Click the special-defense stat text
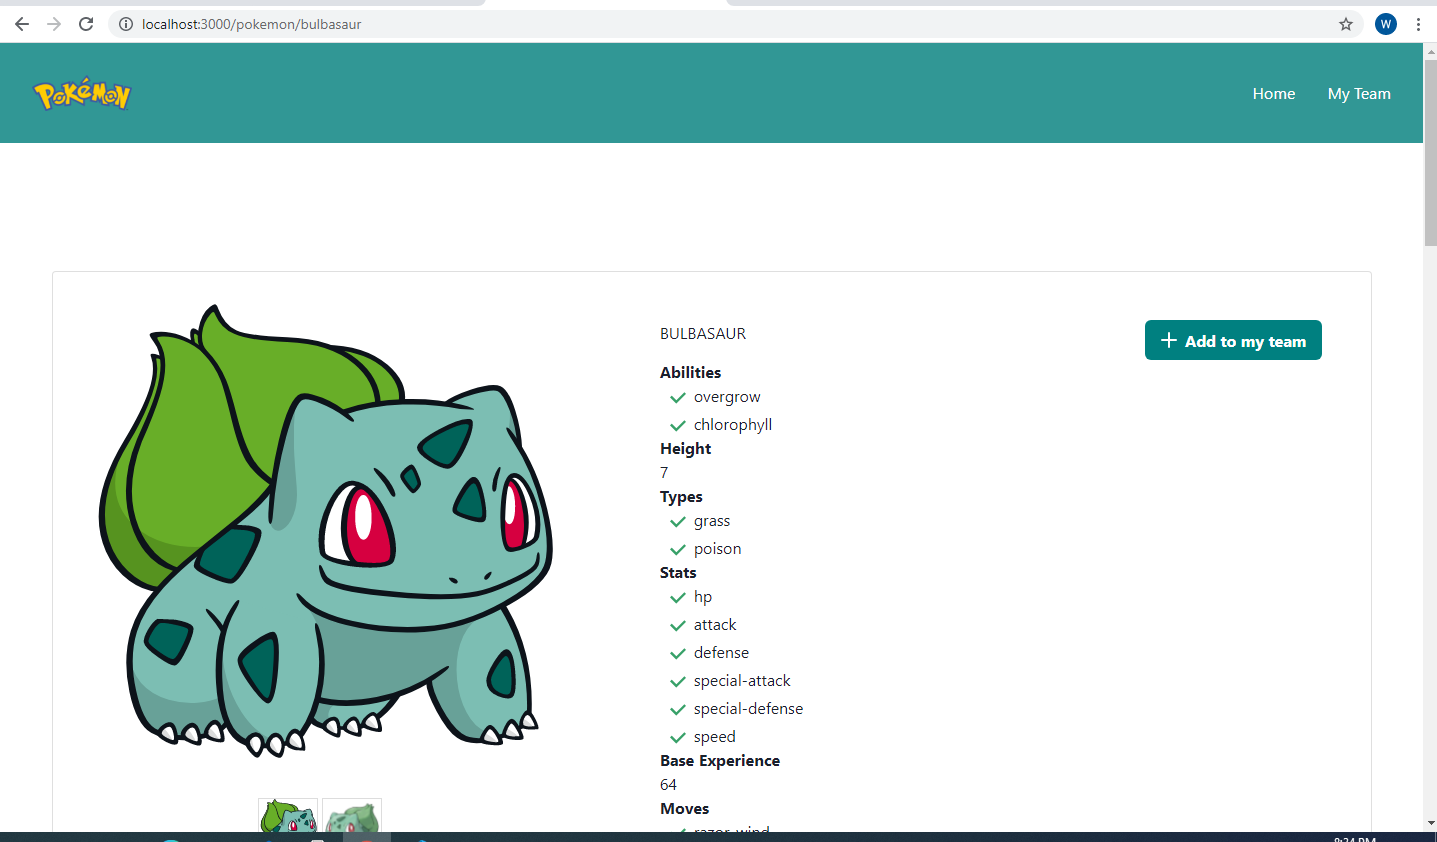Viewport: 1437px width, 842px height. [748, 709]
